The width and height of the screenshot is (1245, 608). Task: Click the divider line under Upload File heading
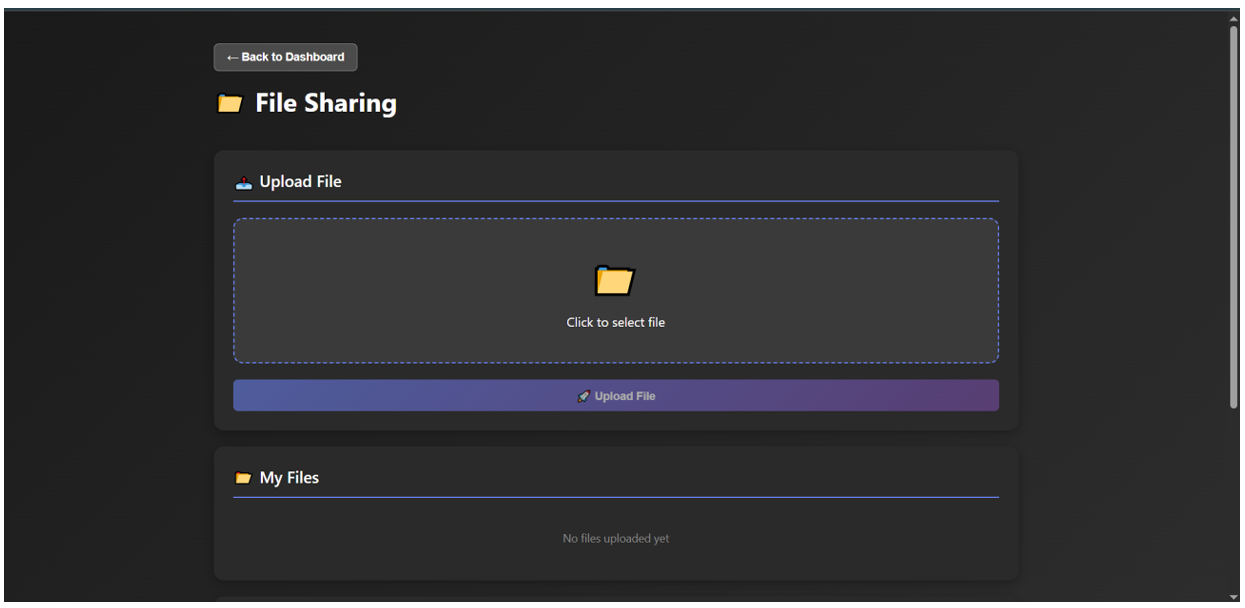615,201
